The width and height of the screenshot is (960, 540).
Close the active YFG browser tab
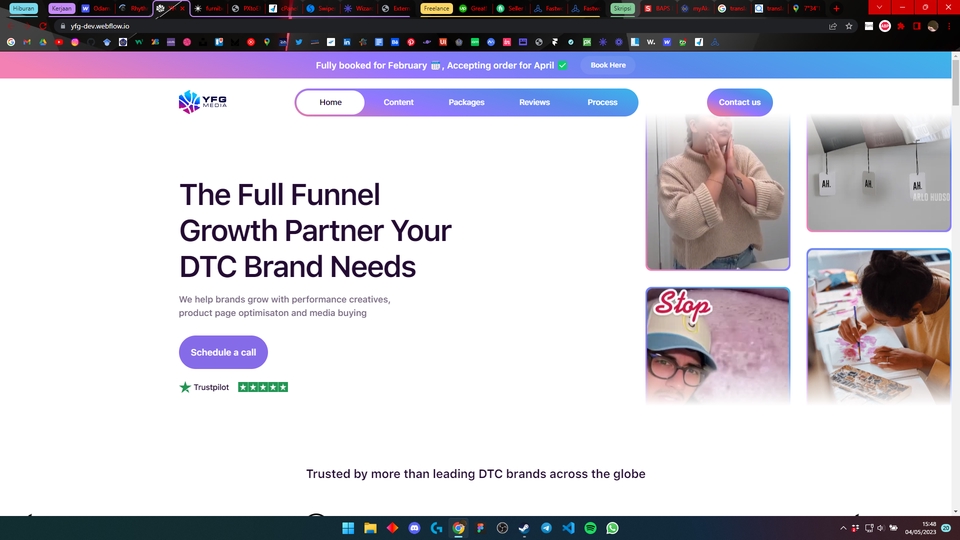click(x=182, y=9)
